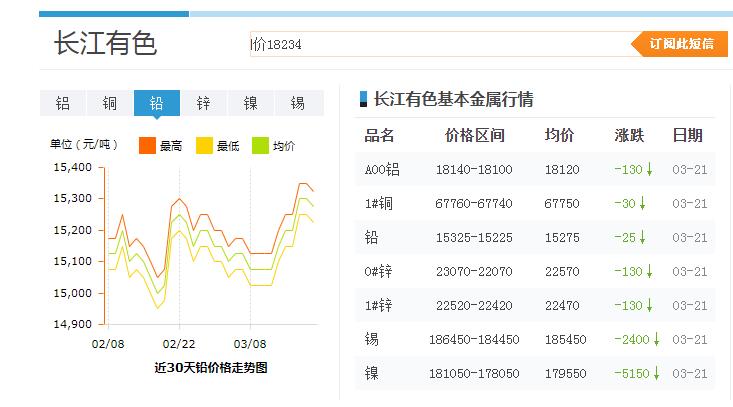
Task: Click the -2400 change value
Action: (632, 340)
